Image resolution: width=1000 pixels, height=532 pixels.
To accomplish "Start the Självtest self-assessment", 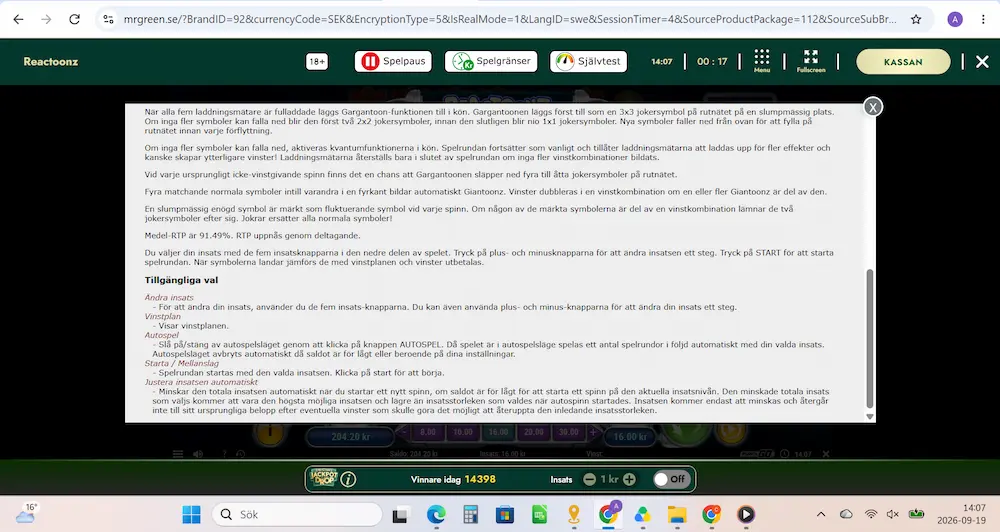I will pos(589,61).
